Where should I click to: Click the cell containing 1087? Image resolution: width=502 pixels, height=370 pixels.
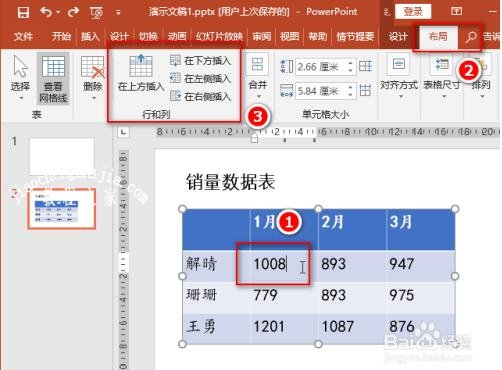coord(352,328)
